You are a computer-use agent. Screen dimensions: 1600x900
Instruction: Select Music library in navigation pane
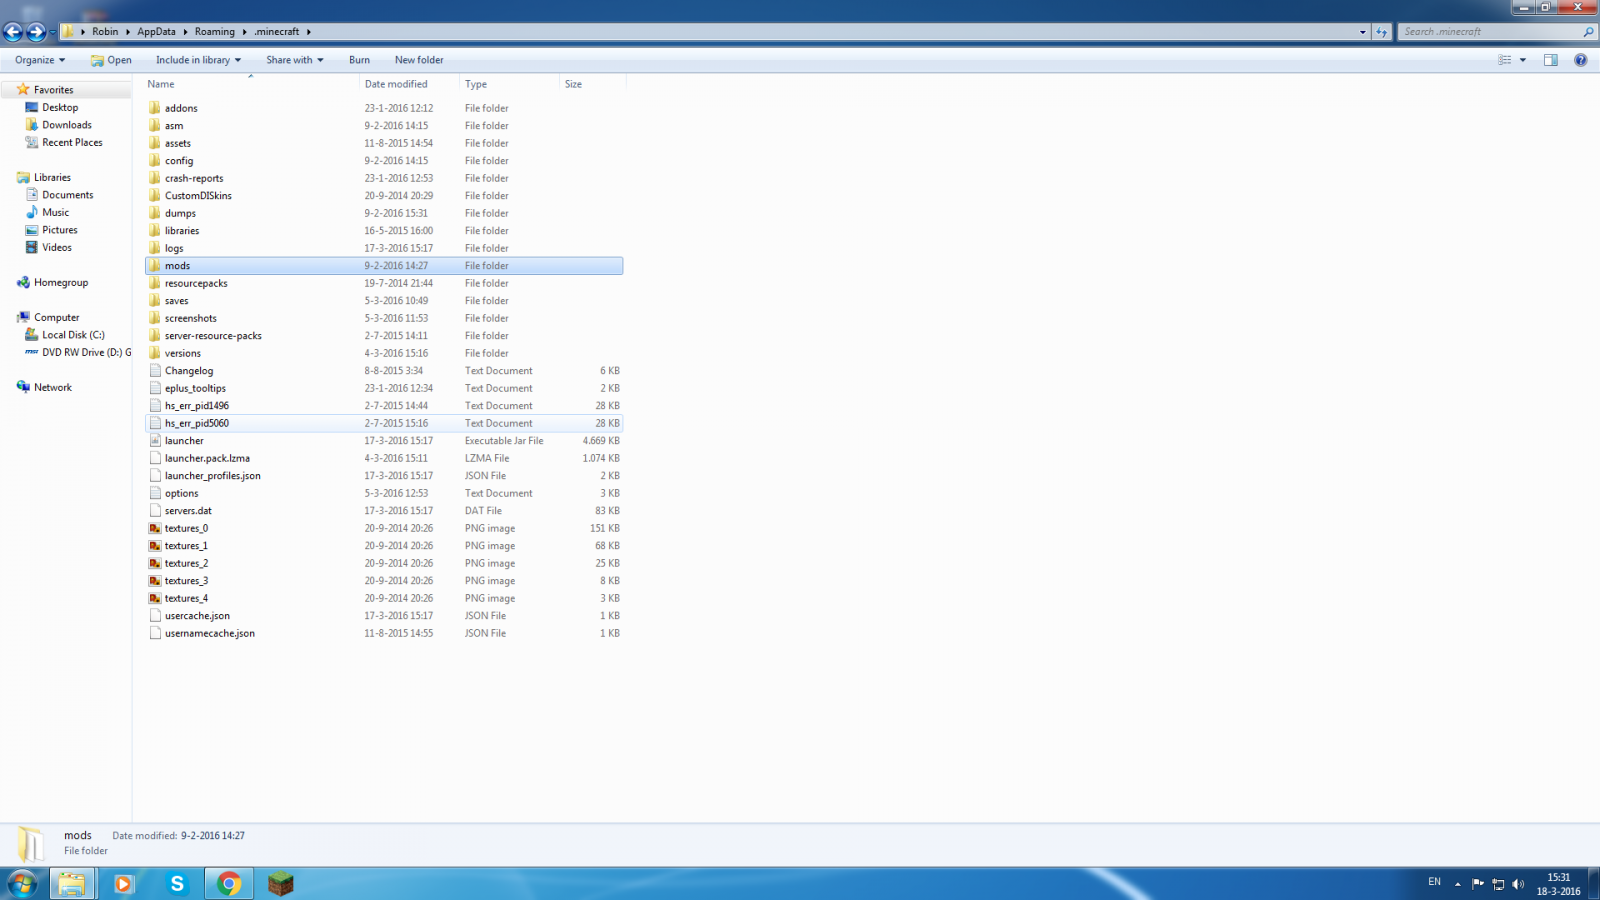click(x=56, y=213)
